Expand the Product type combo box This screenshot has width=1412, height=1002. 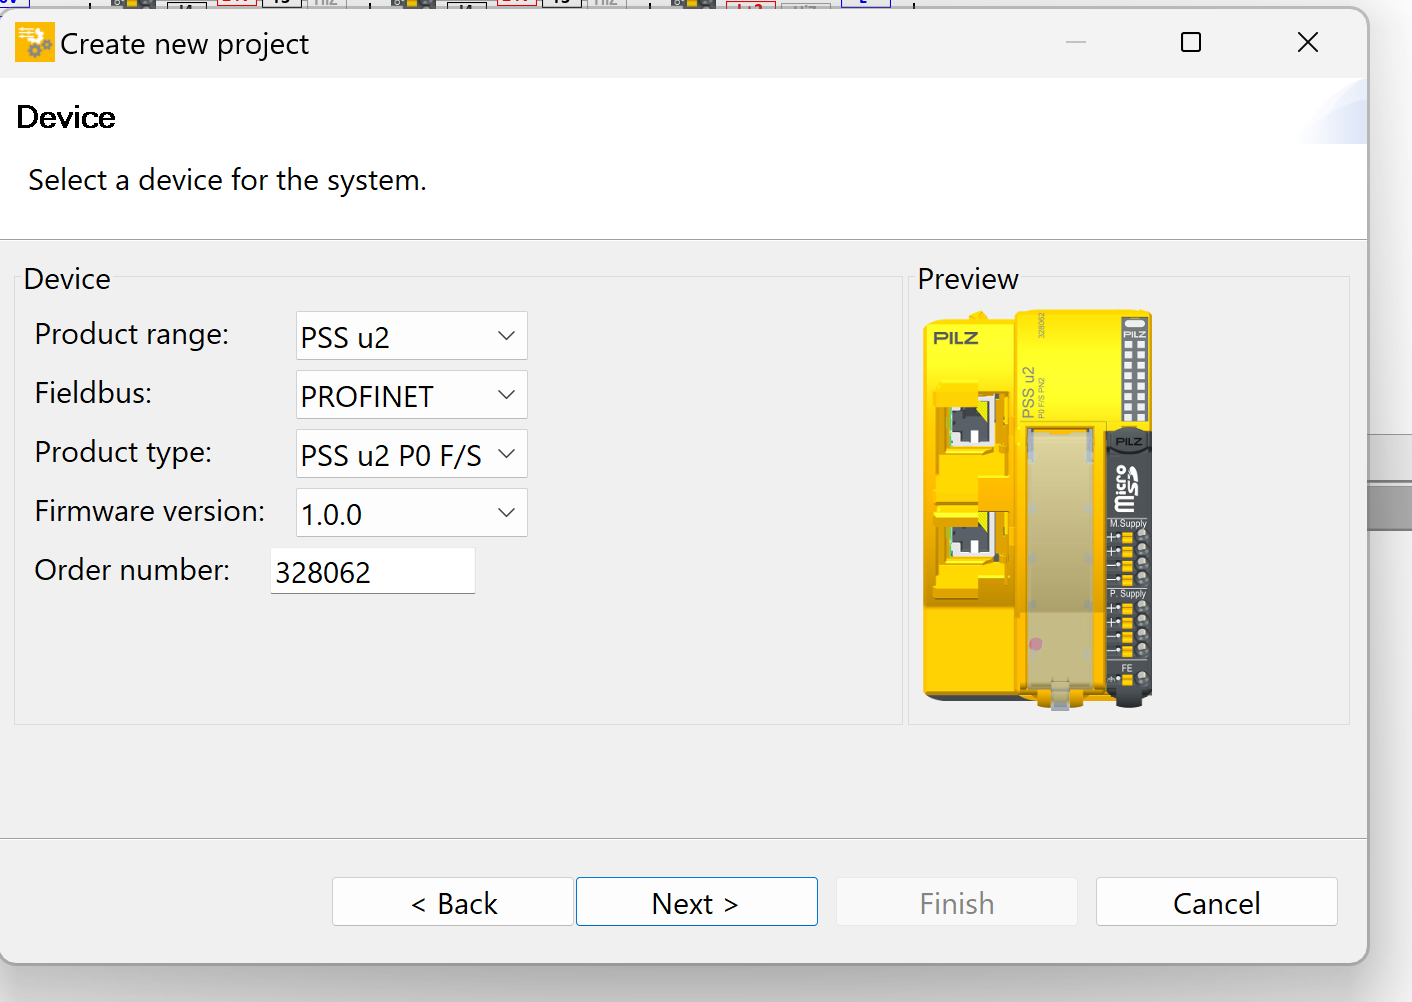click(x=412, y=454)
